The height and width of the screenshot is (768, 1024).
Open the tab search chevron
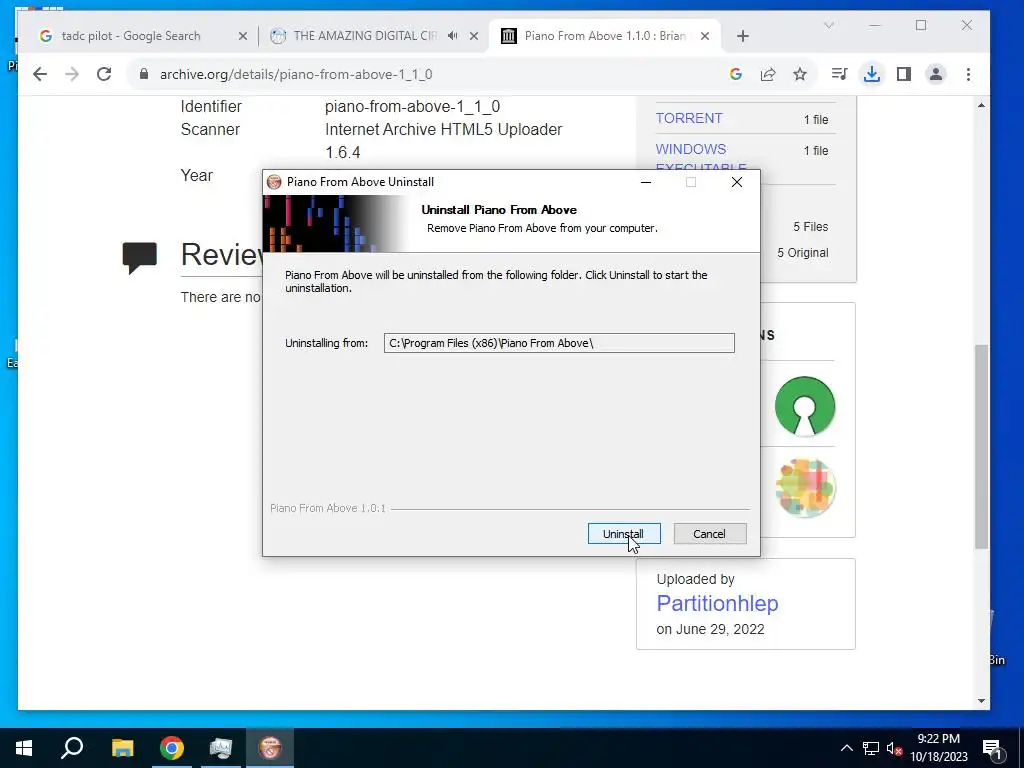tap(829, 25)
